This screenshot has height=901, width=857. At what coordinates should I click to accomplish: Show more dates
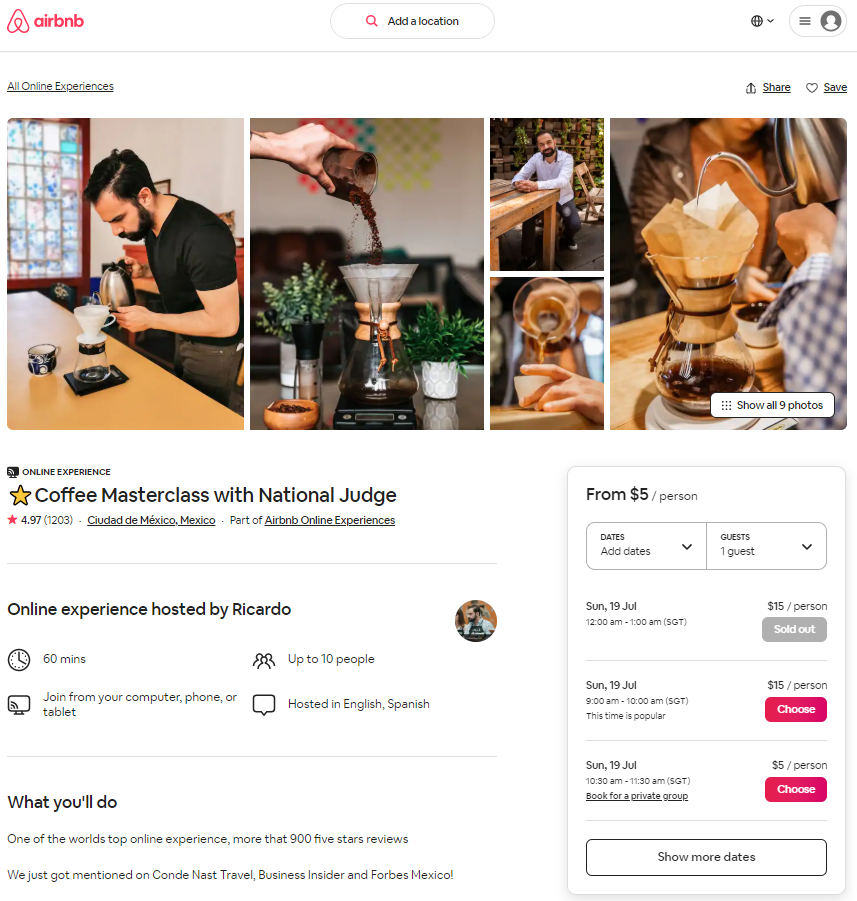706,857
